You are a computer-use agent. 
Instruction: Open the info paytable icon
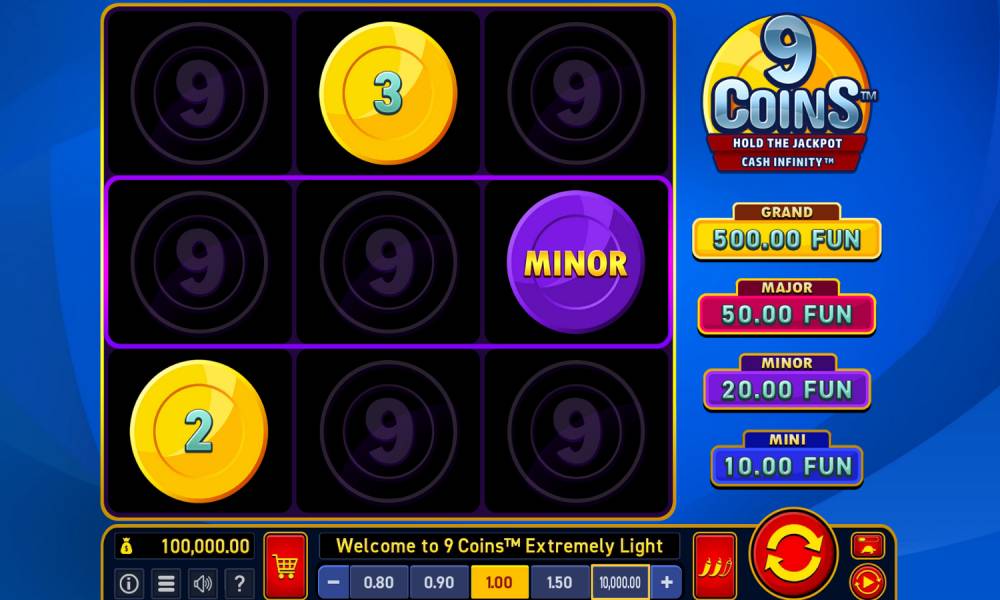click(129, 583)
